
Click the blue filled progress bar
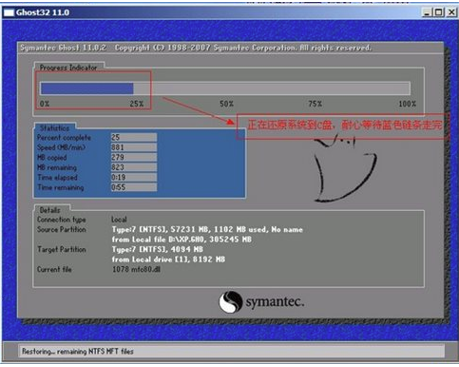click(87, 88)
